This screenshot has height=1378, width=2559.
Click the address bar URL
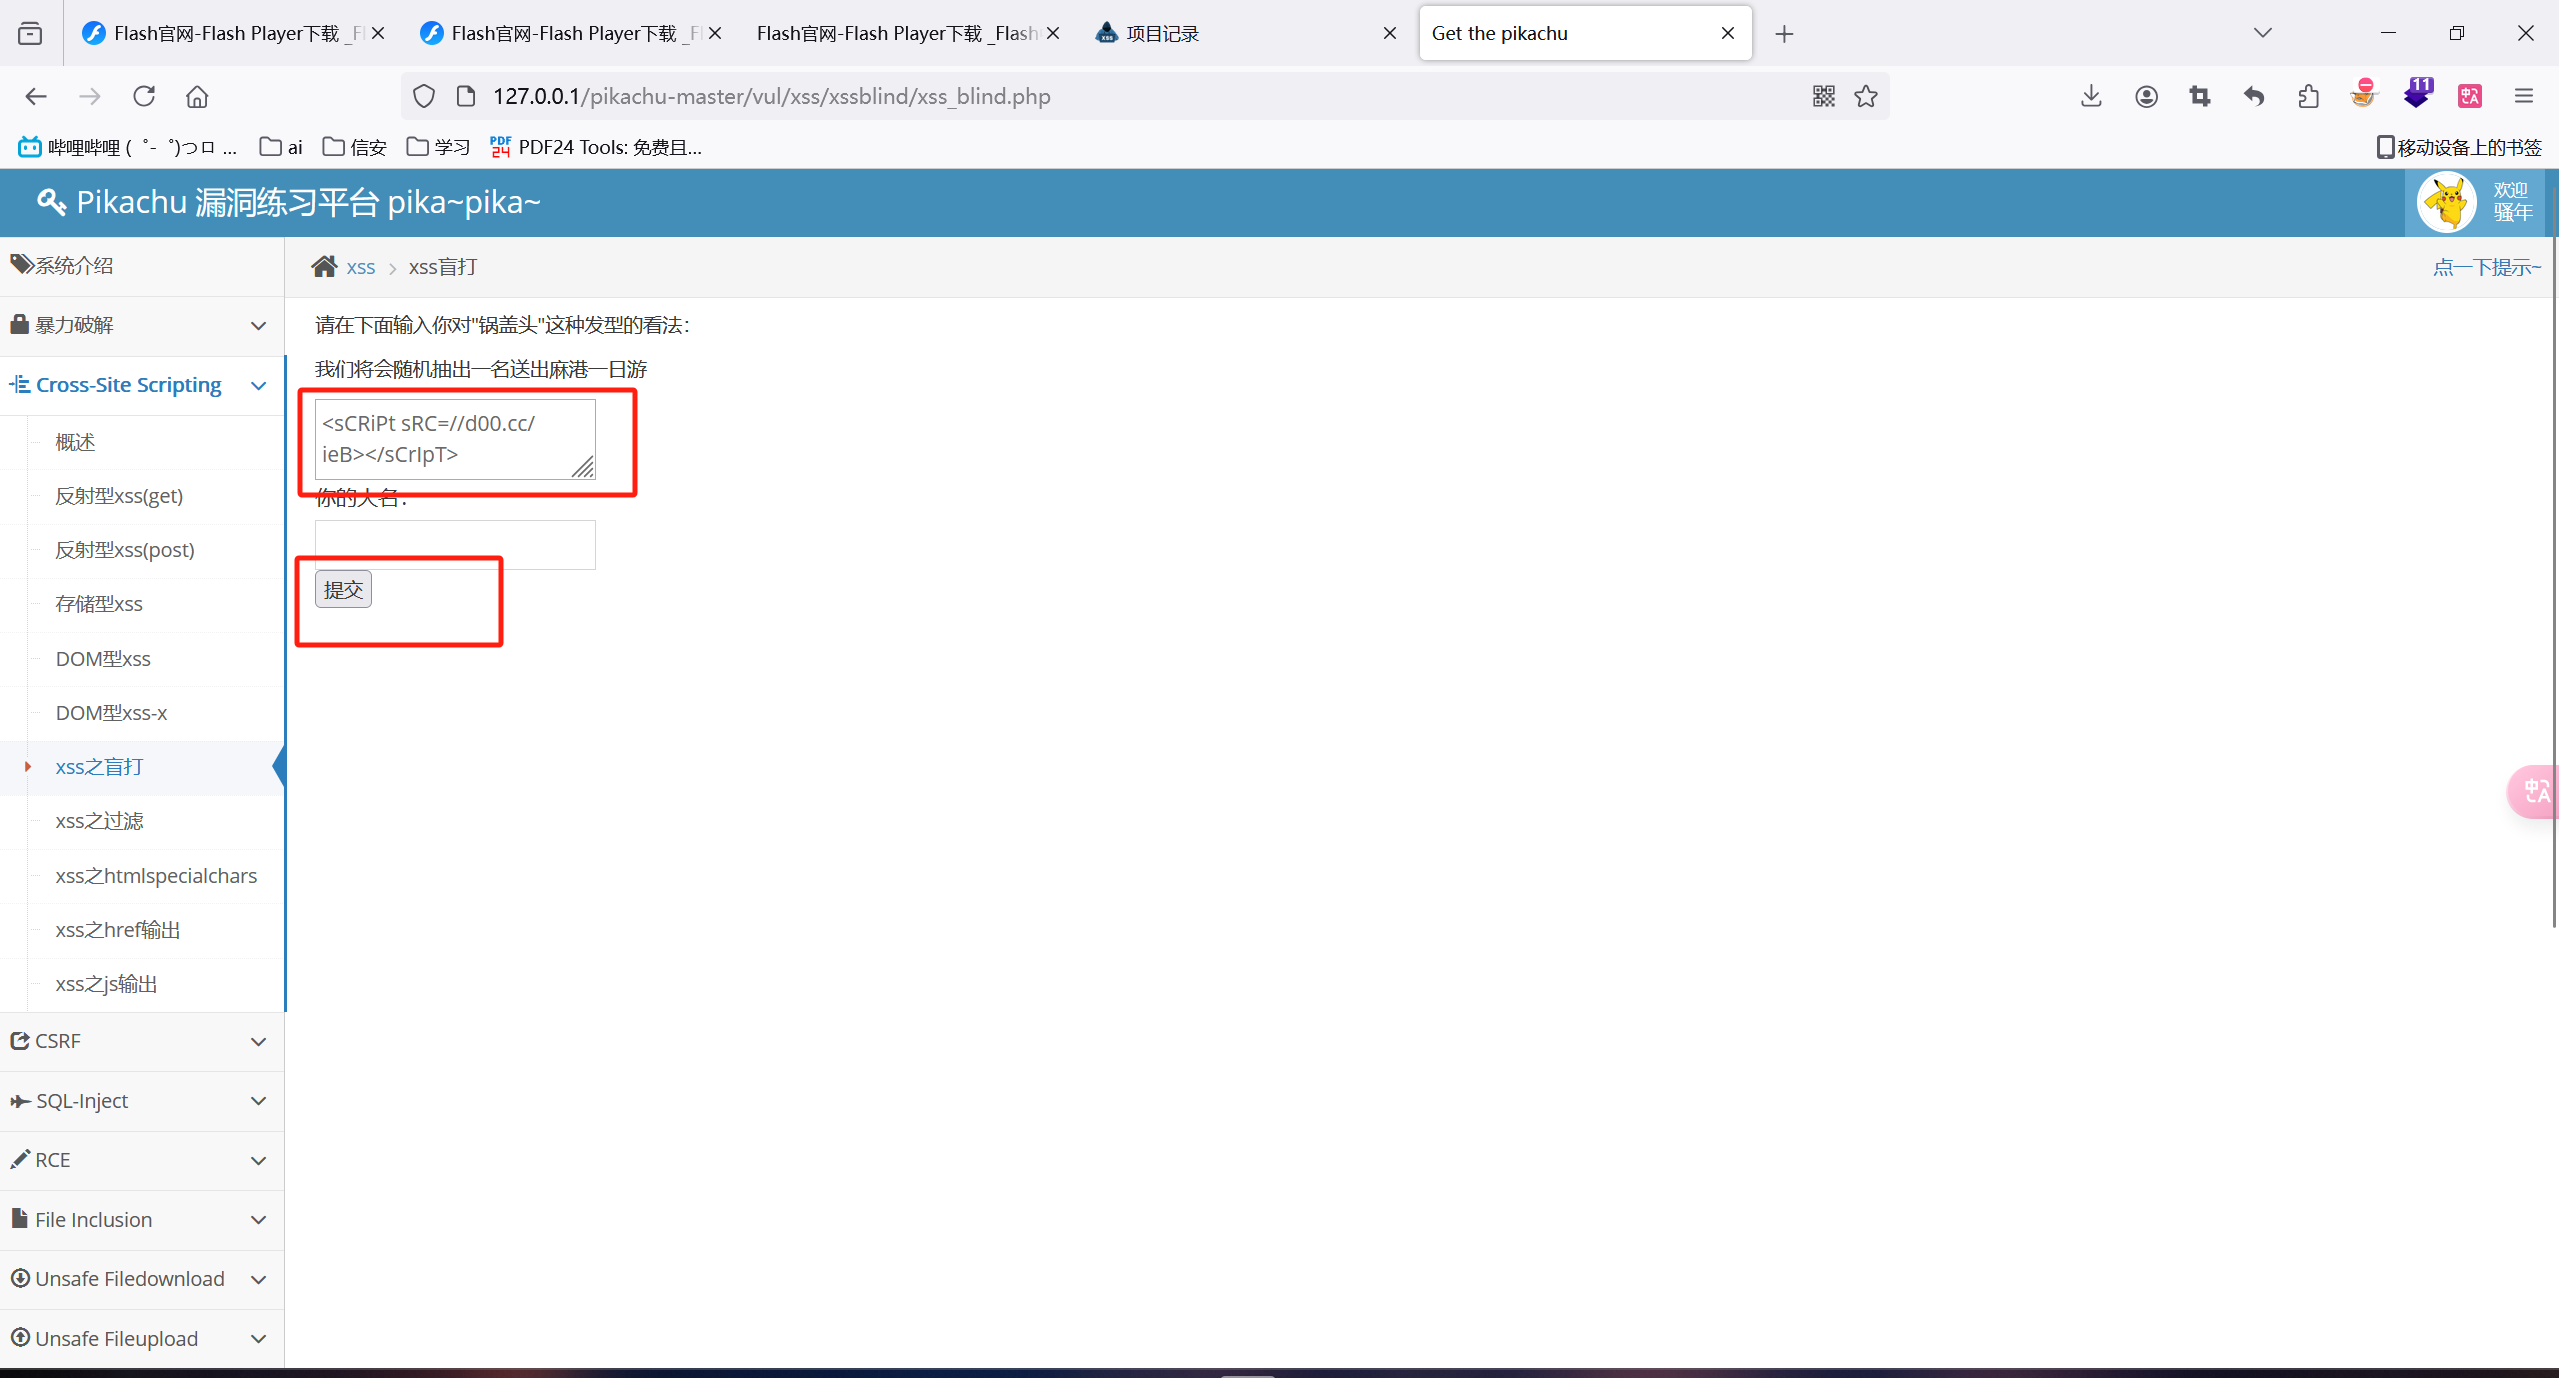(x=771, y=96)
